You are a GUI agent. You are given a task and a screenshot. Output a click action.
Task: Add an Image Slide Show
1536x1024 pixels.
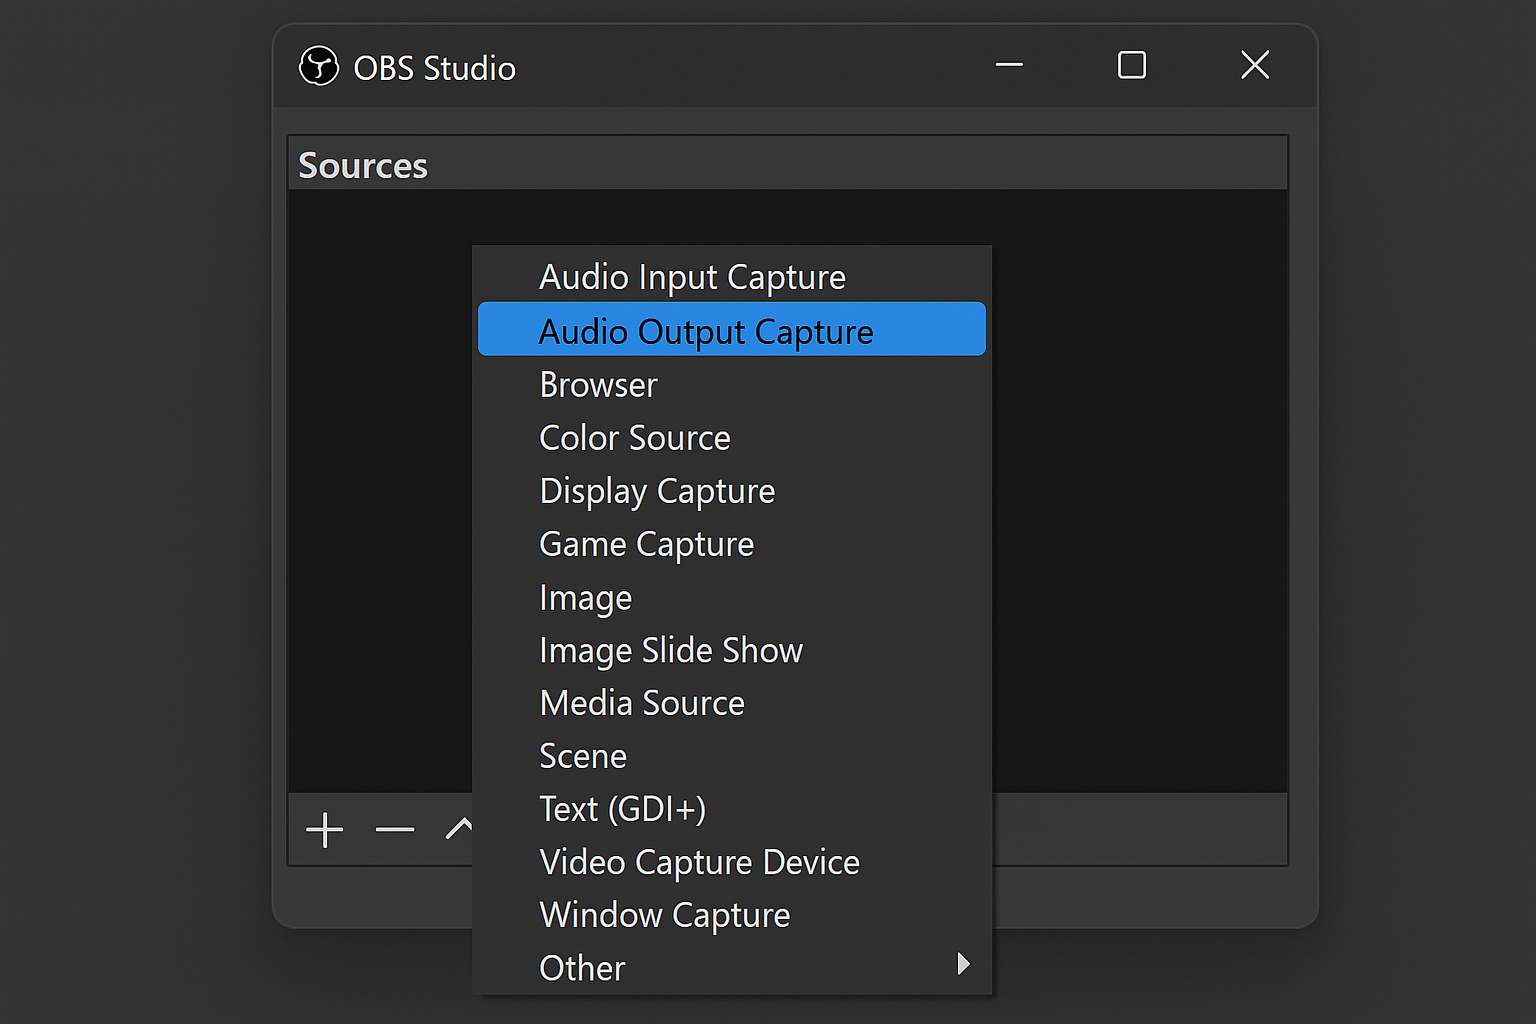670,650
